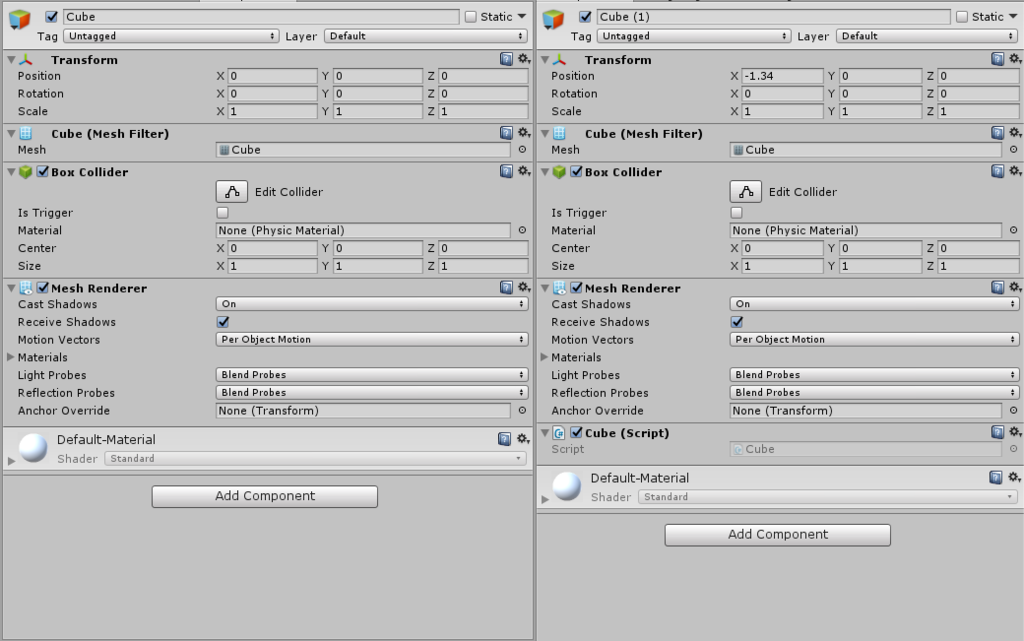Click the GameObject cube icon of left Cube
The height and width of the screenshot is (641, 1024).
tap(20, 19)
